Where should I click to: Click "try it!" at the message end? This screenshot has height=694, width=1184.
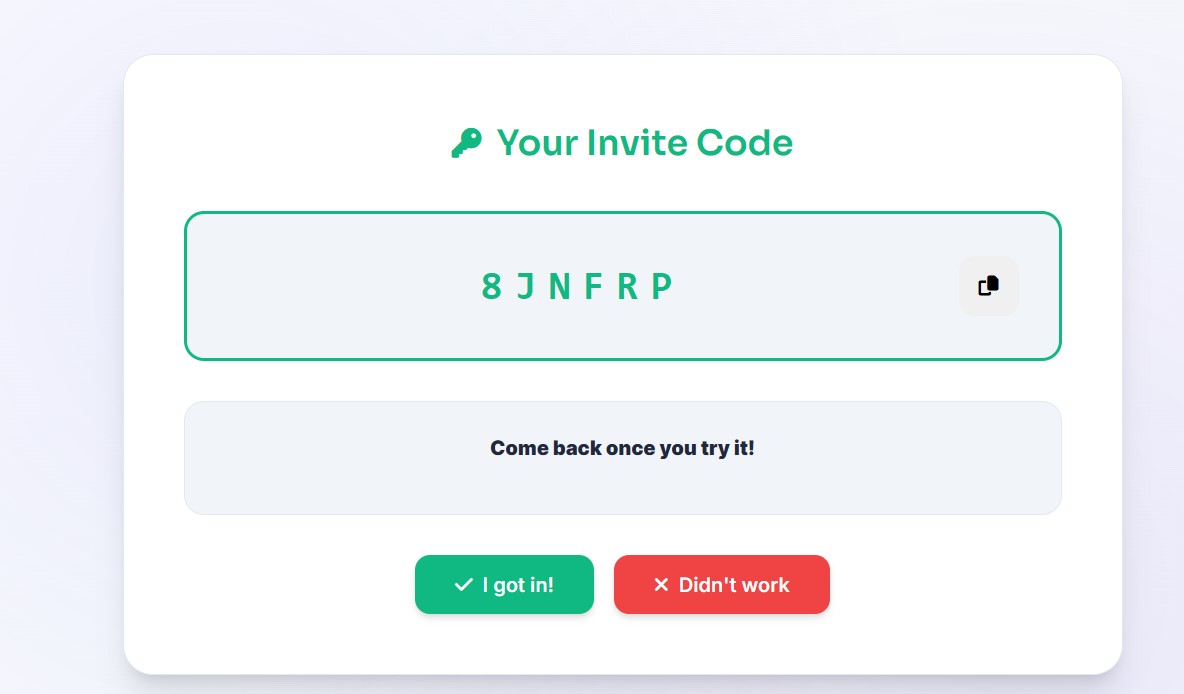point(727,448)
